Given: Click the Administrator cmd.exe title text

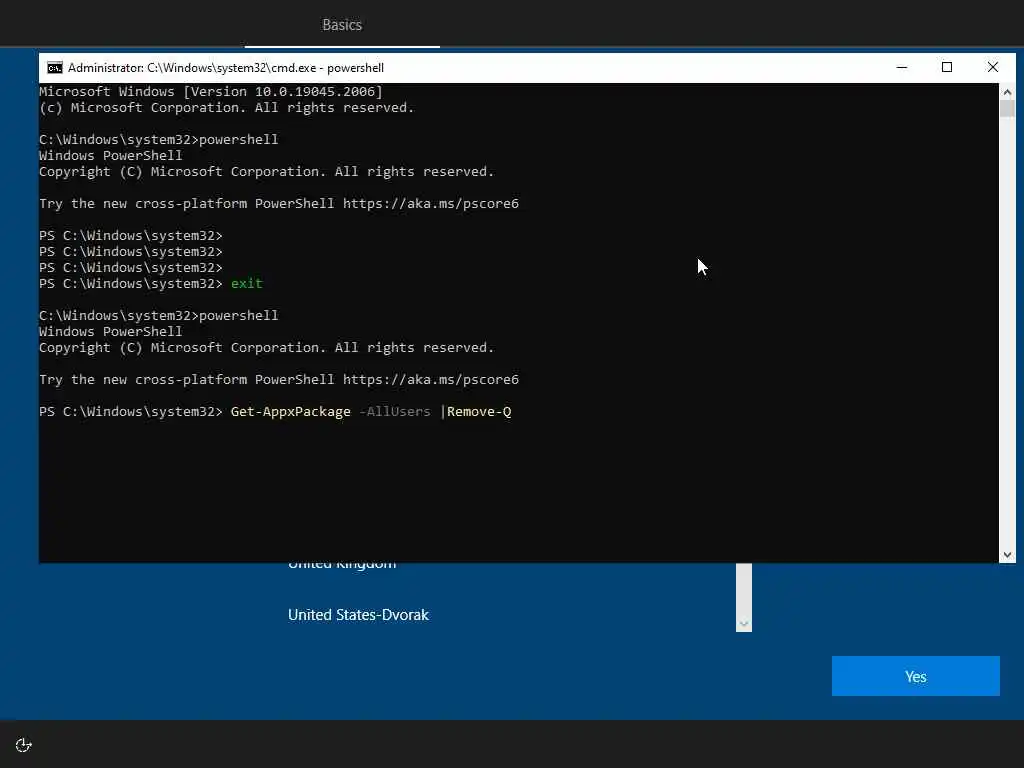Looking at the screenshot, I should pyautogui.click(x=226, y=68).
